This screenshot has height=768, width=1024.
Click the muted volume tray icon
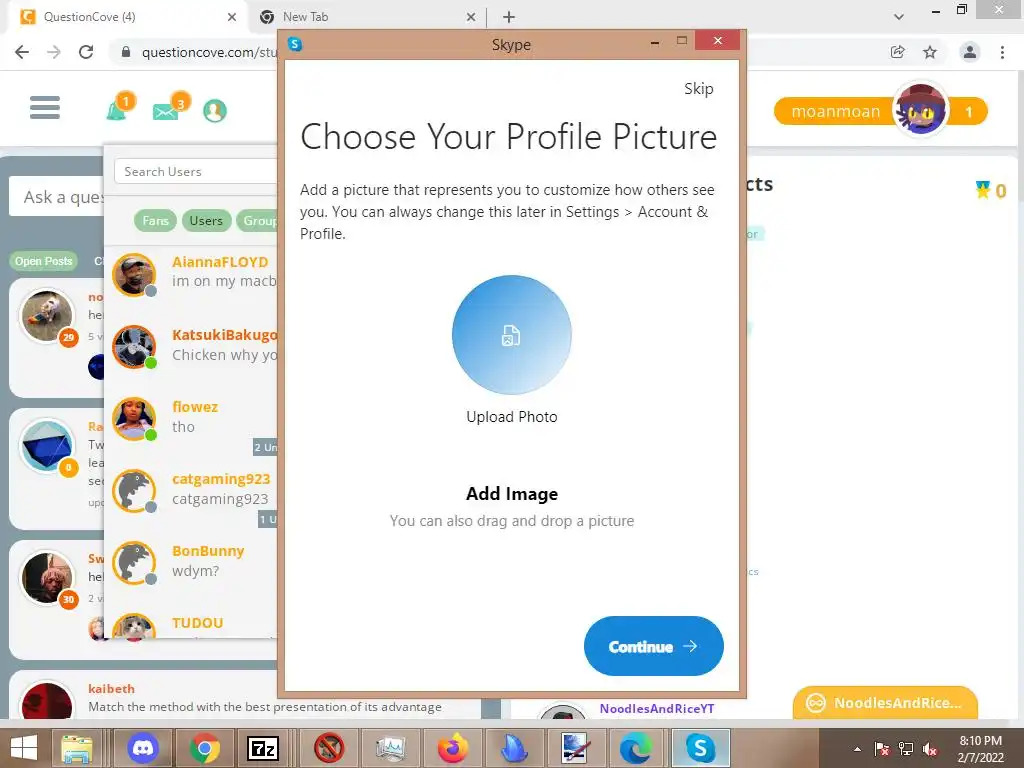pyautogui.click(x=929, y=749)
